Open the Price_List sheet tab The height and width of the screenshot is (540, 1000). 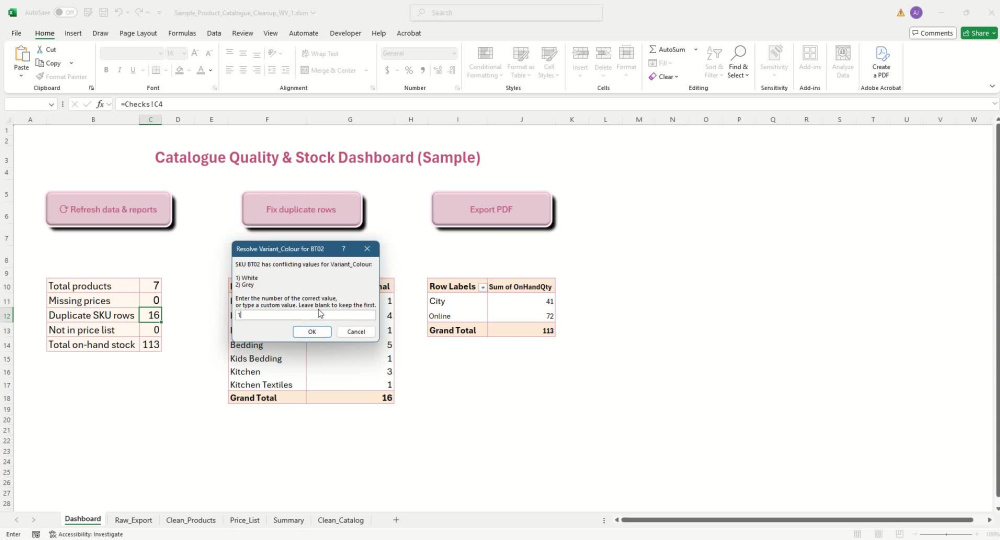(245, 520)
